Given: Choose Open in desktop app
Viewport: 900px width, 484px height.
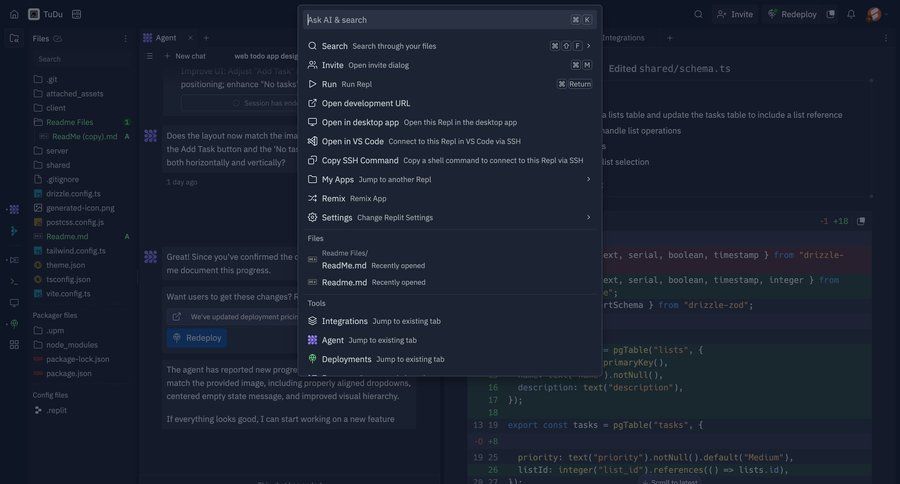Looking at the screenshot, I should 450,122.
